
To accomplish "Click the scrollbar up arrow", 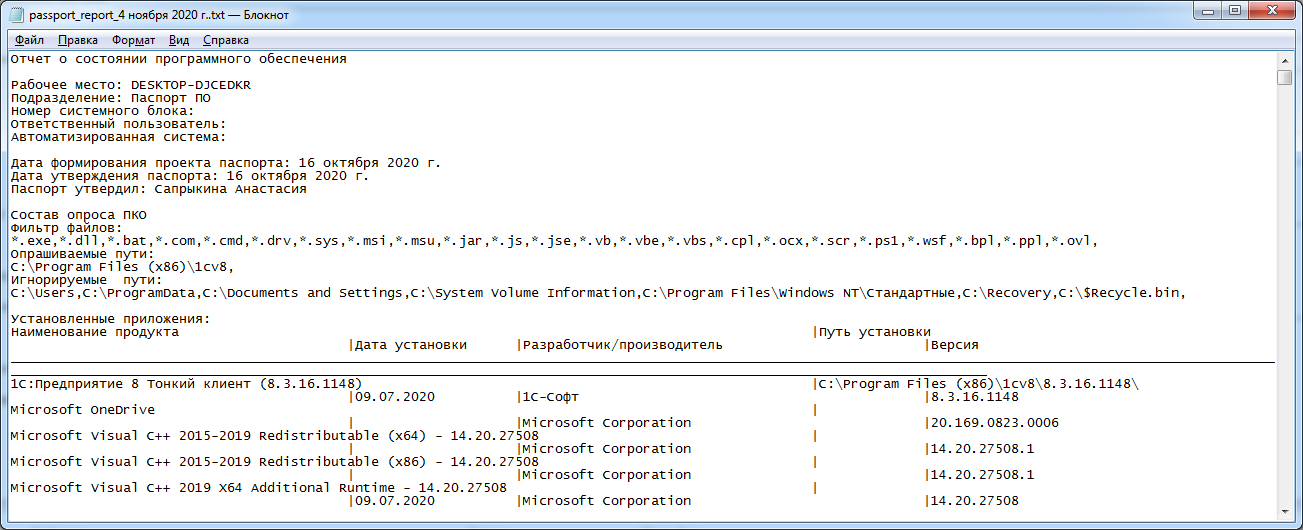I will (1284, 60).
